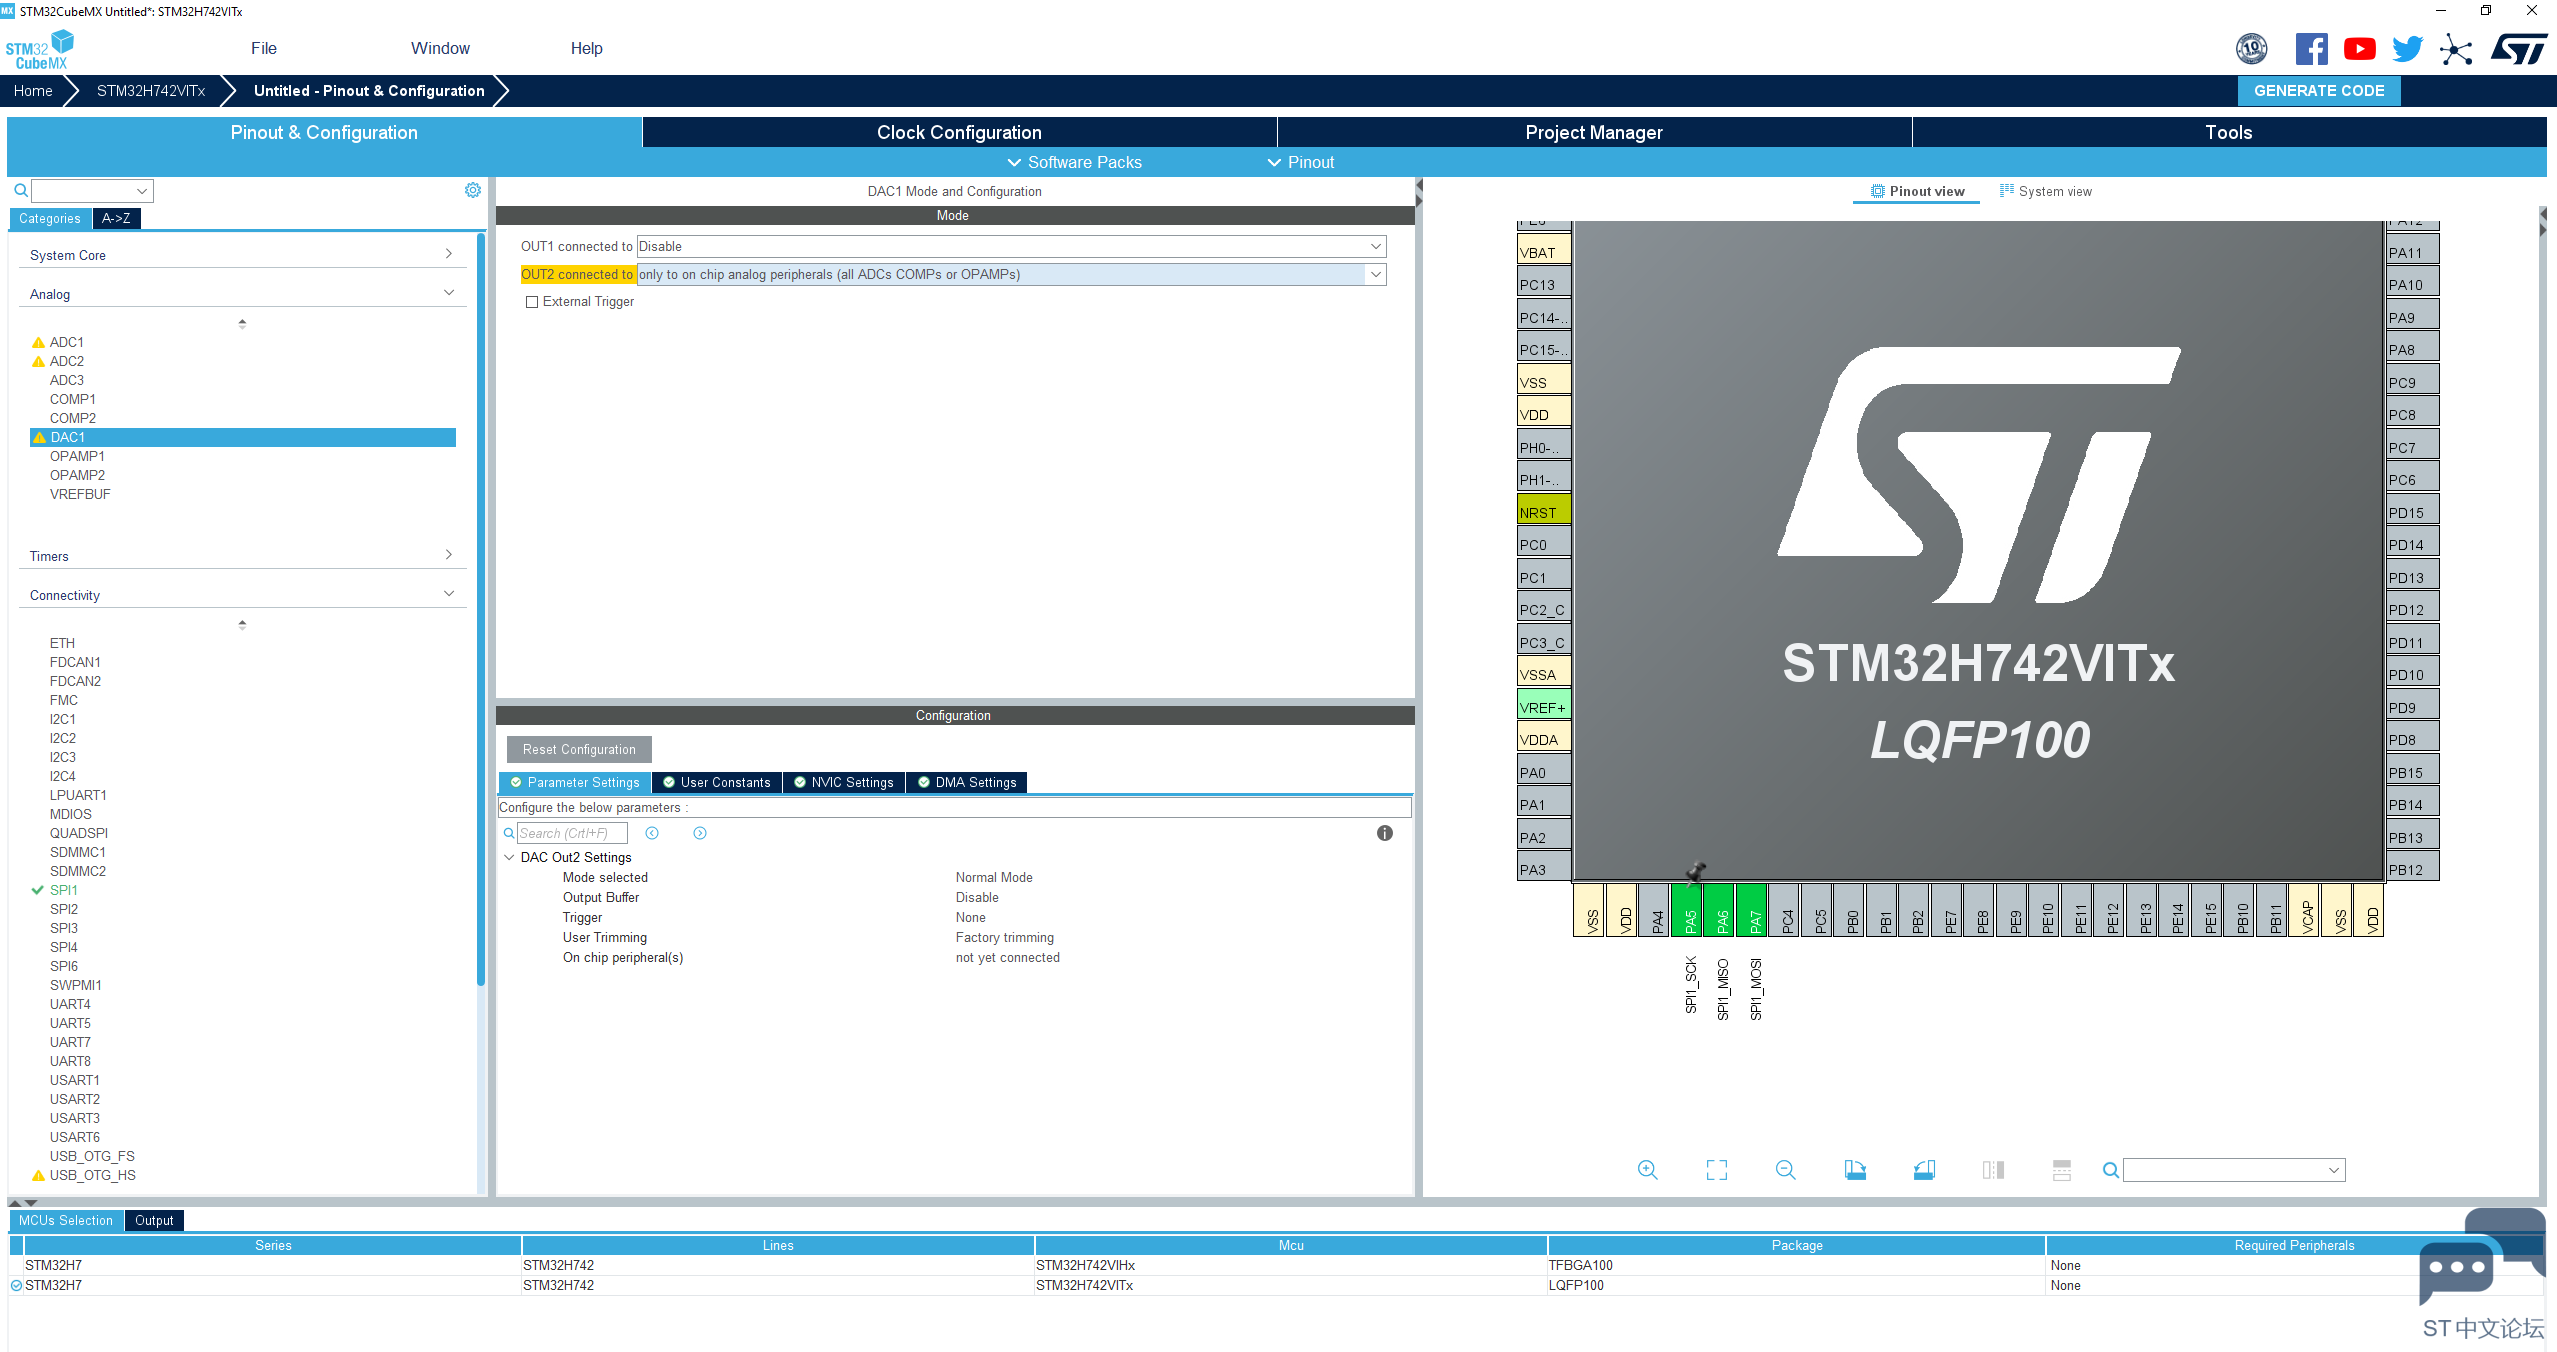Enable the External Trigger checkbox
2557x1352 pixels.
[x=532, y=302]
